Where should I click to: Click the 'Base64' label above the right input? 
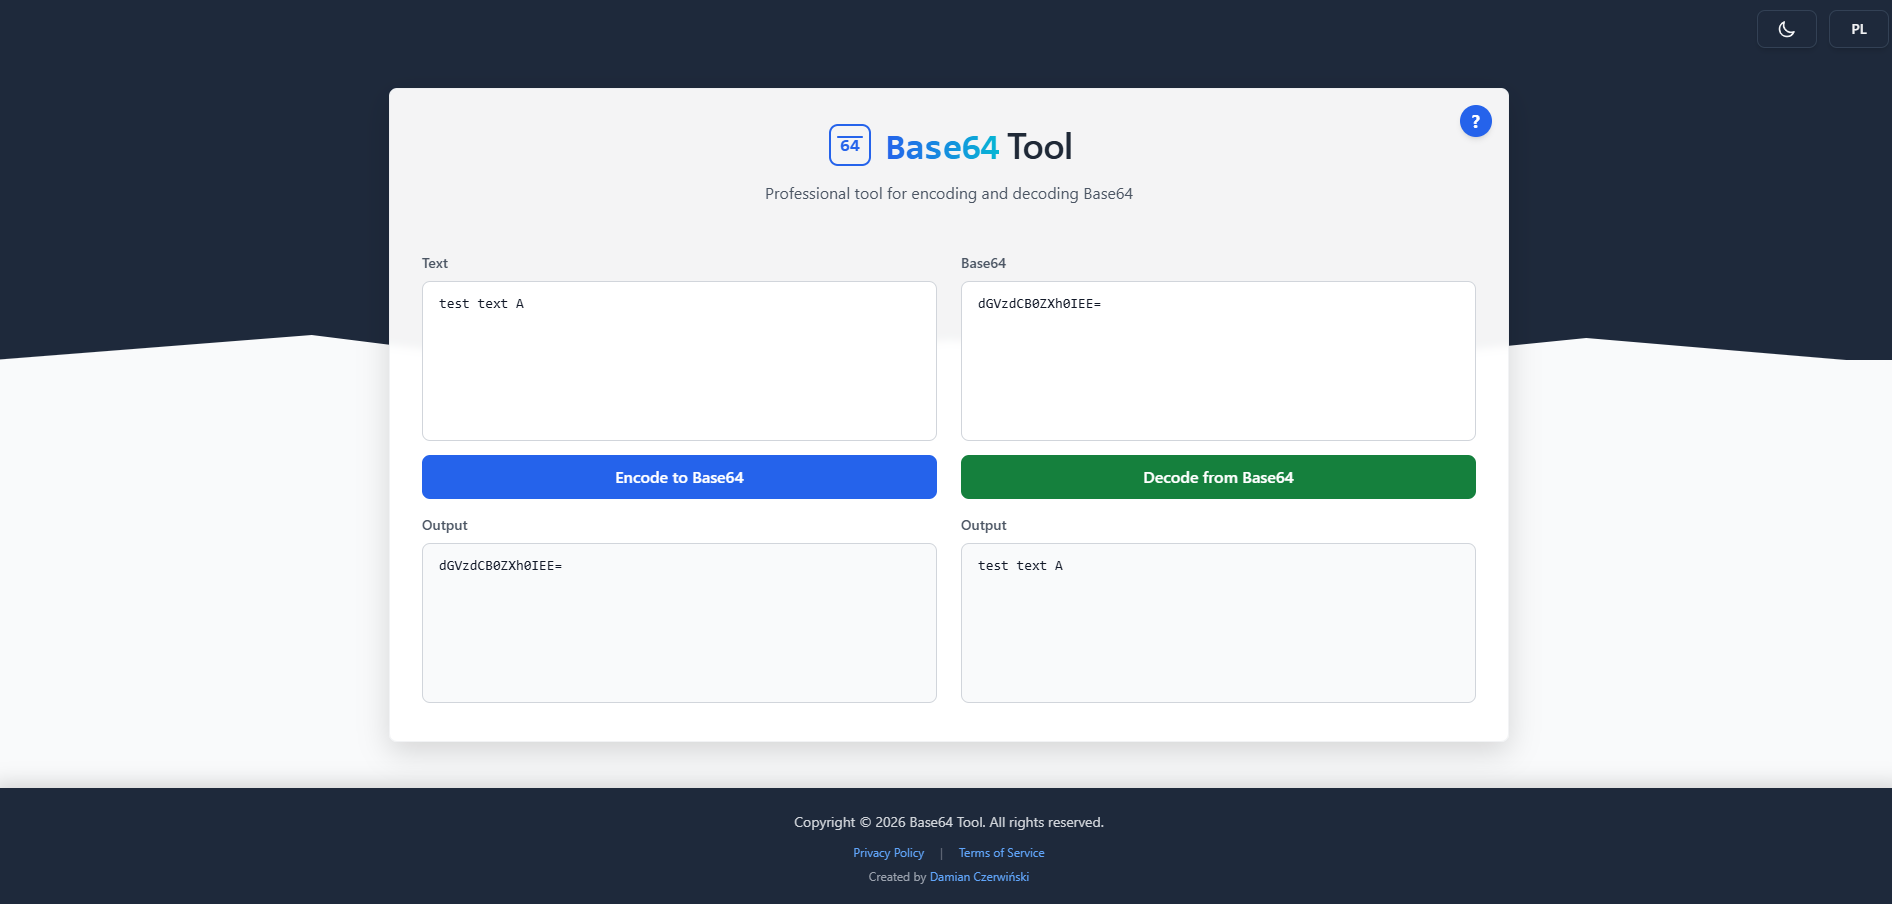pyautogui.click(x=983, y=263)
